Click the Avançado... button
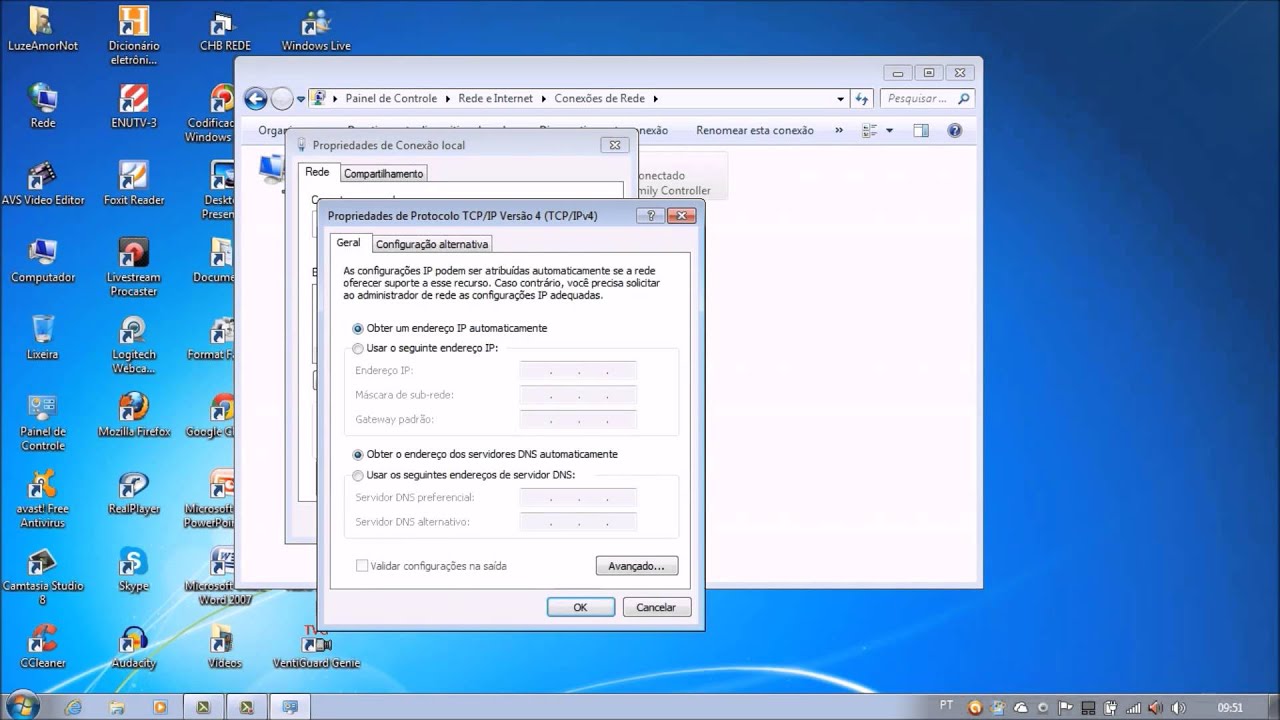The height and width of the screenshot is (720, 1280). [636, 566]
